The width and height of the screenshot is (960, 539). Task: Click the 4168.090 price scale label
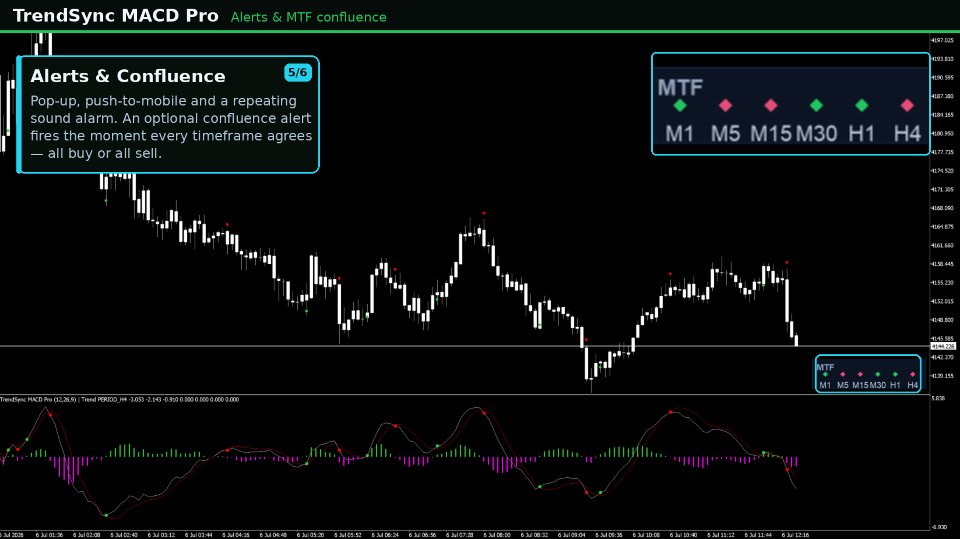(x=942, y=208)
